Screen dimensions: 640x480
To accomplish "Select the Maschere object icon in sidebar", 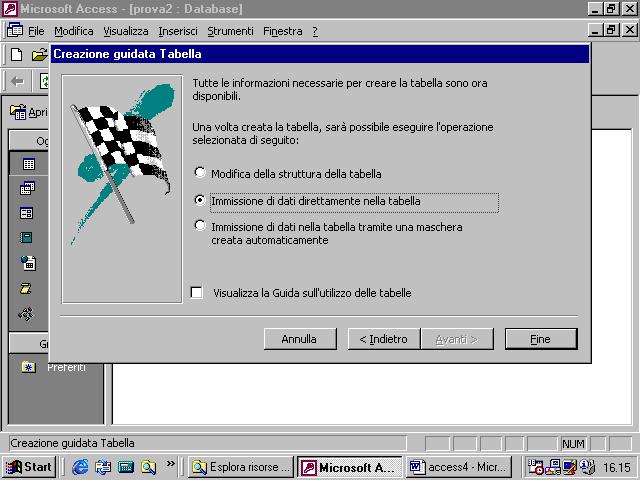I will (x=27, y=213).
